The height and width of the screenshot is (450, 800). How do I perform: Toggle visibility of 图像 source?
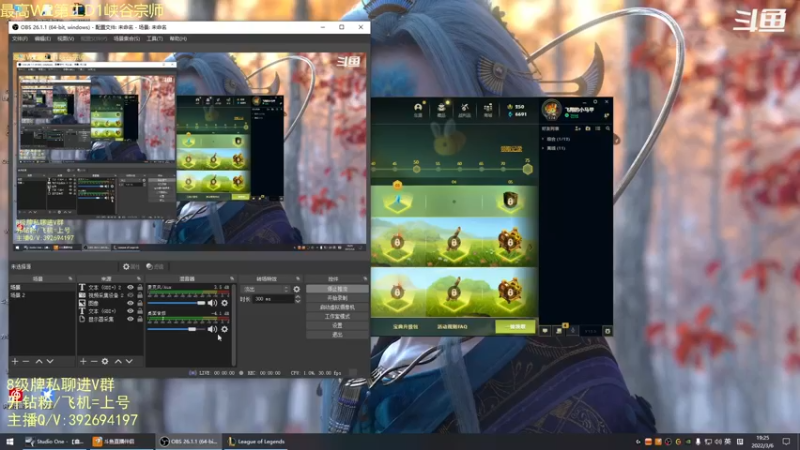[x=130, y=303]
